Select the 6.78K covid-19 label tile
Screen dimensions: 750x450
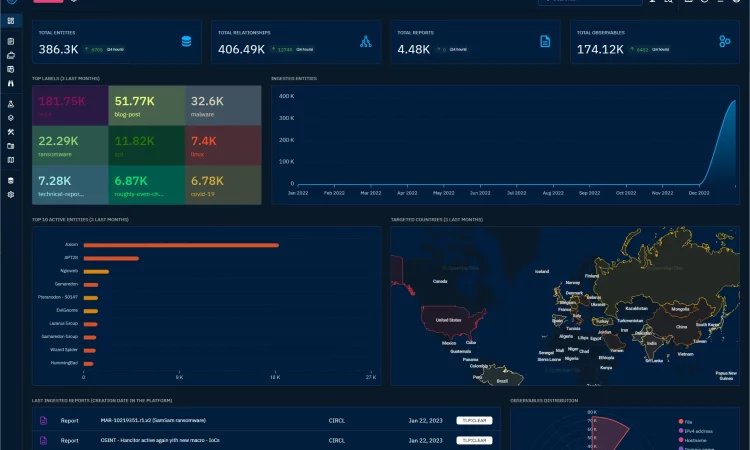[223, 185]
